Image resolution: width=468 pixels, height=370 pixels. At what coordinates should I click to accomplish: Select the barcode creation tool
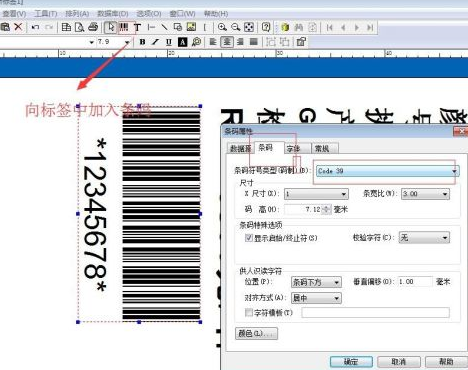(124, 27)
